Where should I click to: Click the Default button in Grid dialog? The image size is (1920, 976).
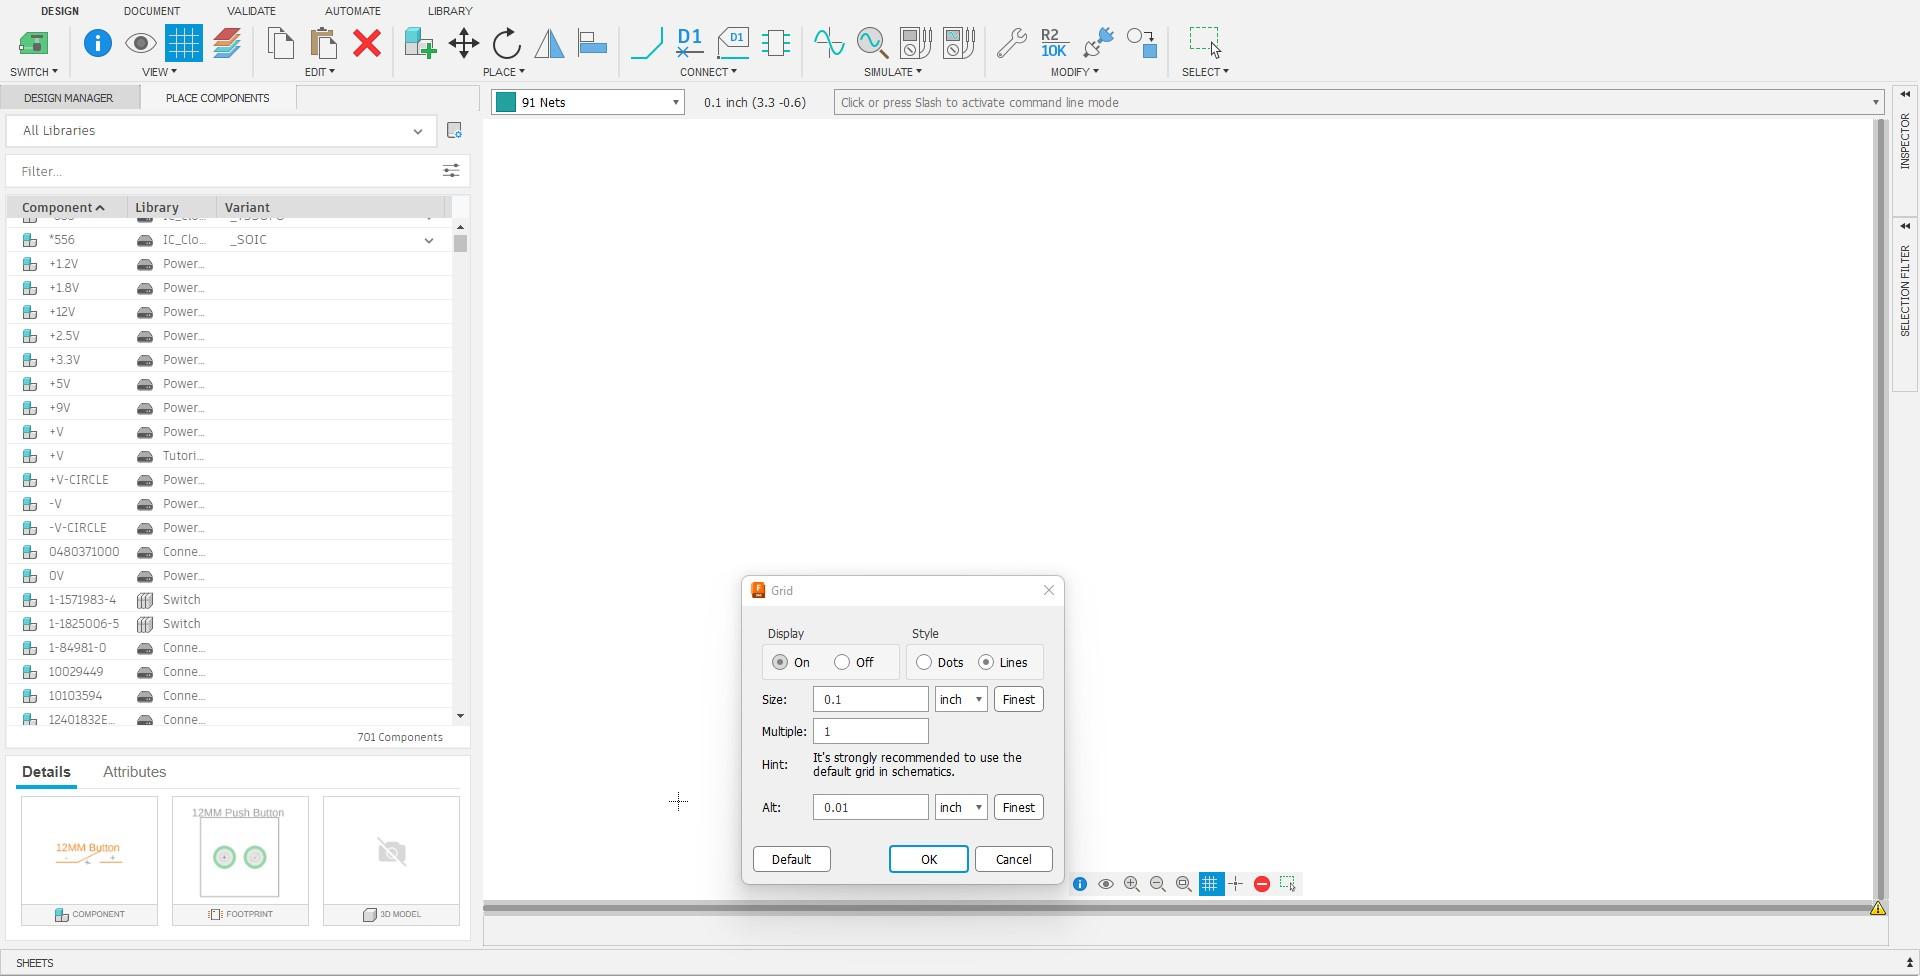[791, 859]
